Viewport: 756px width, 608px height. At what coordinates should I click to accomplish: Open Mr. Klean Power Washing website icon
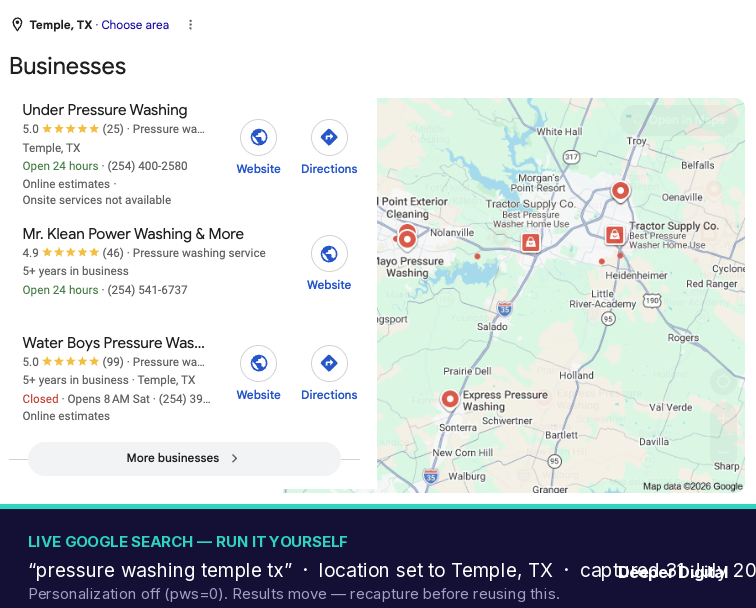coord(329,254)
